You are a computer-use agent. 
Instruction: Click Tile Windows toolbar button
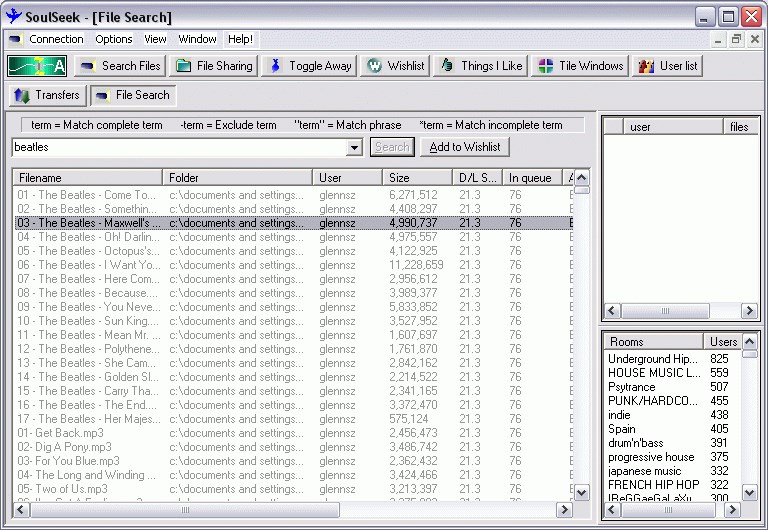[x=580, y=66]
